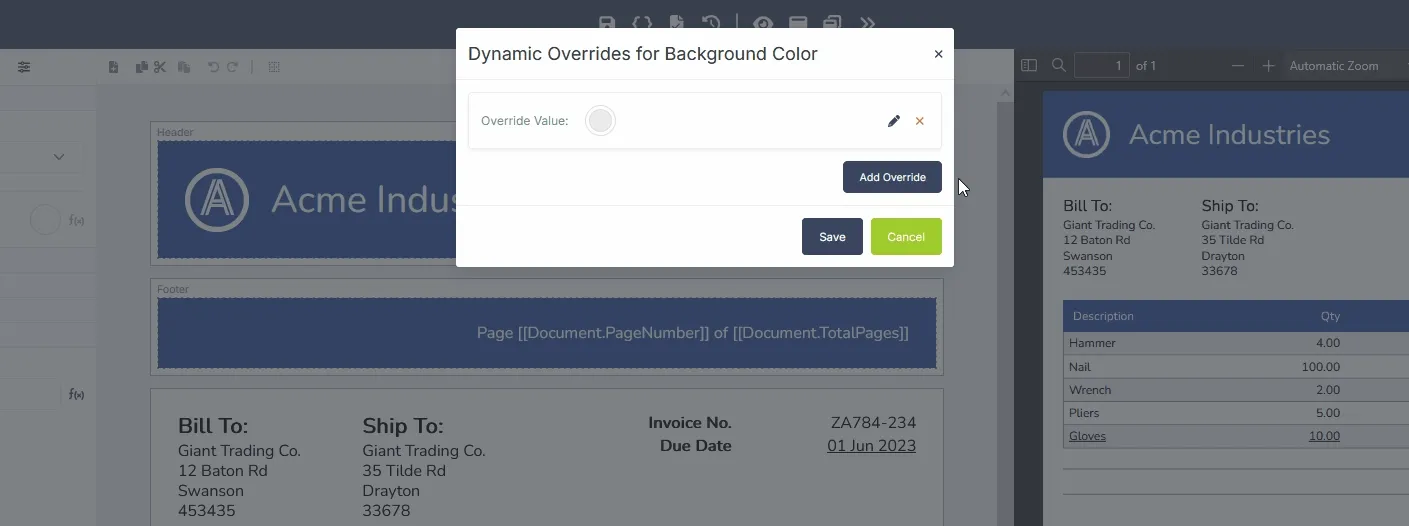
Task: Click the preview eye icon
Action: (x=763, y=22)
